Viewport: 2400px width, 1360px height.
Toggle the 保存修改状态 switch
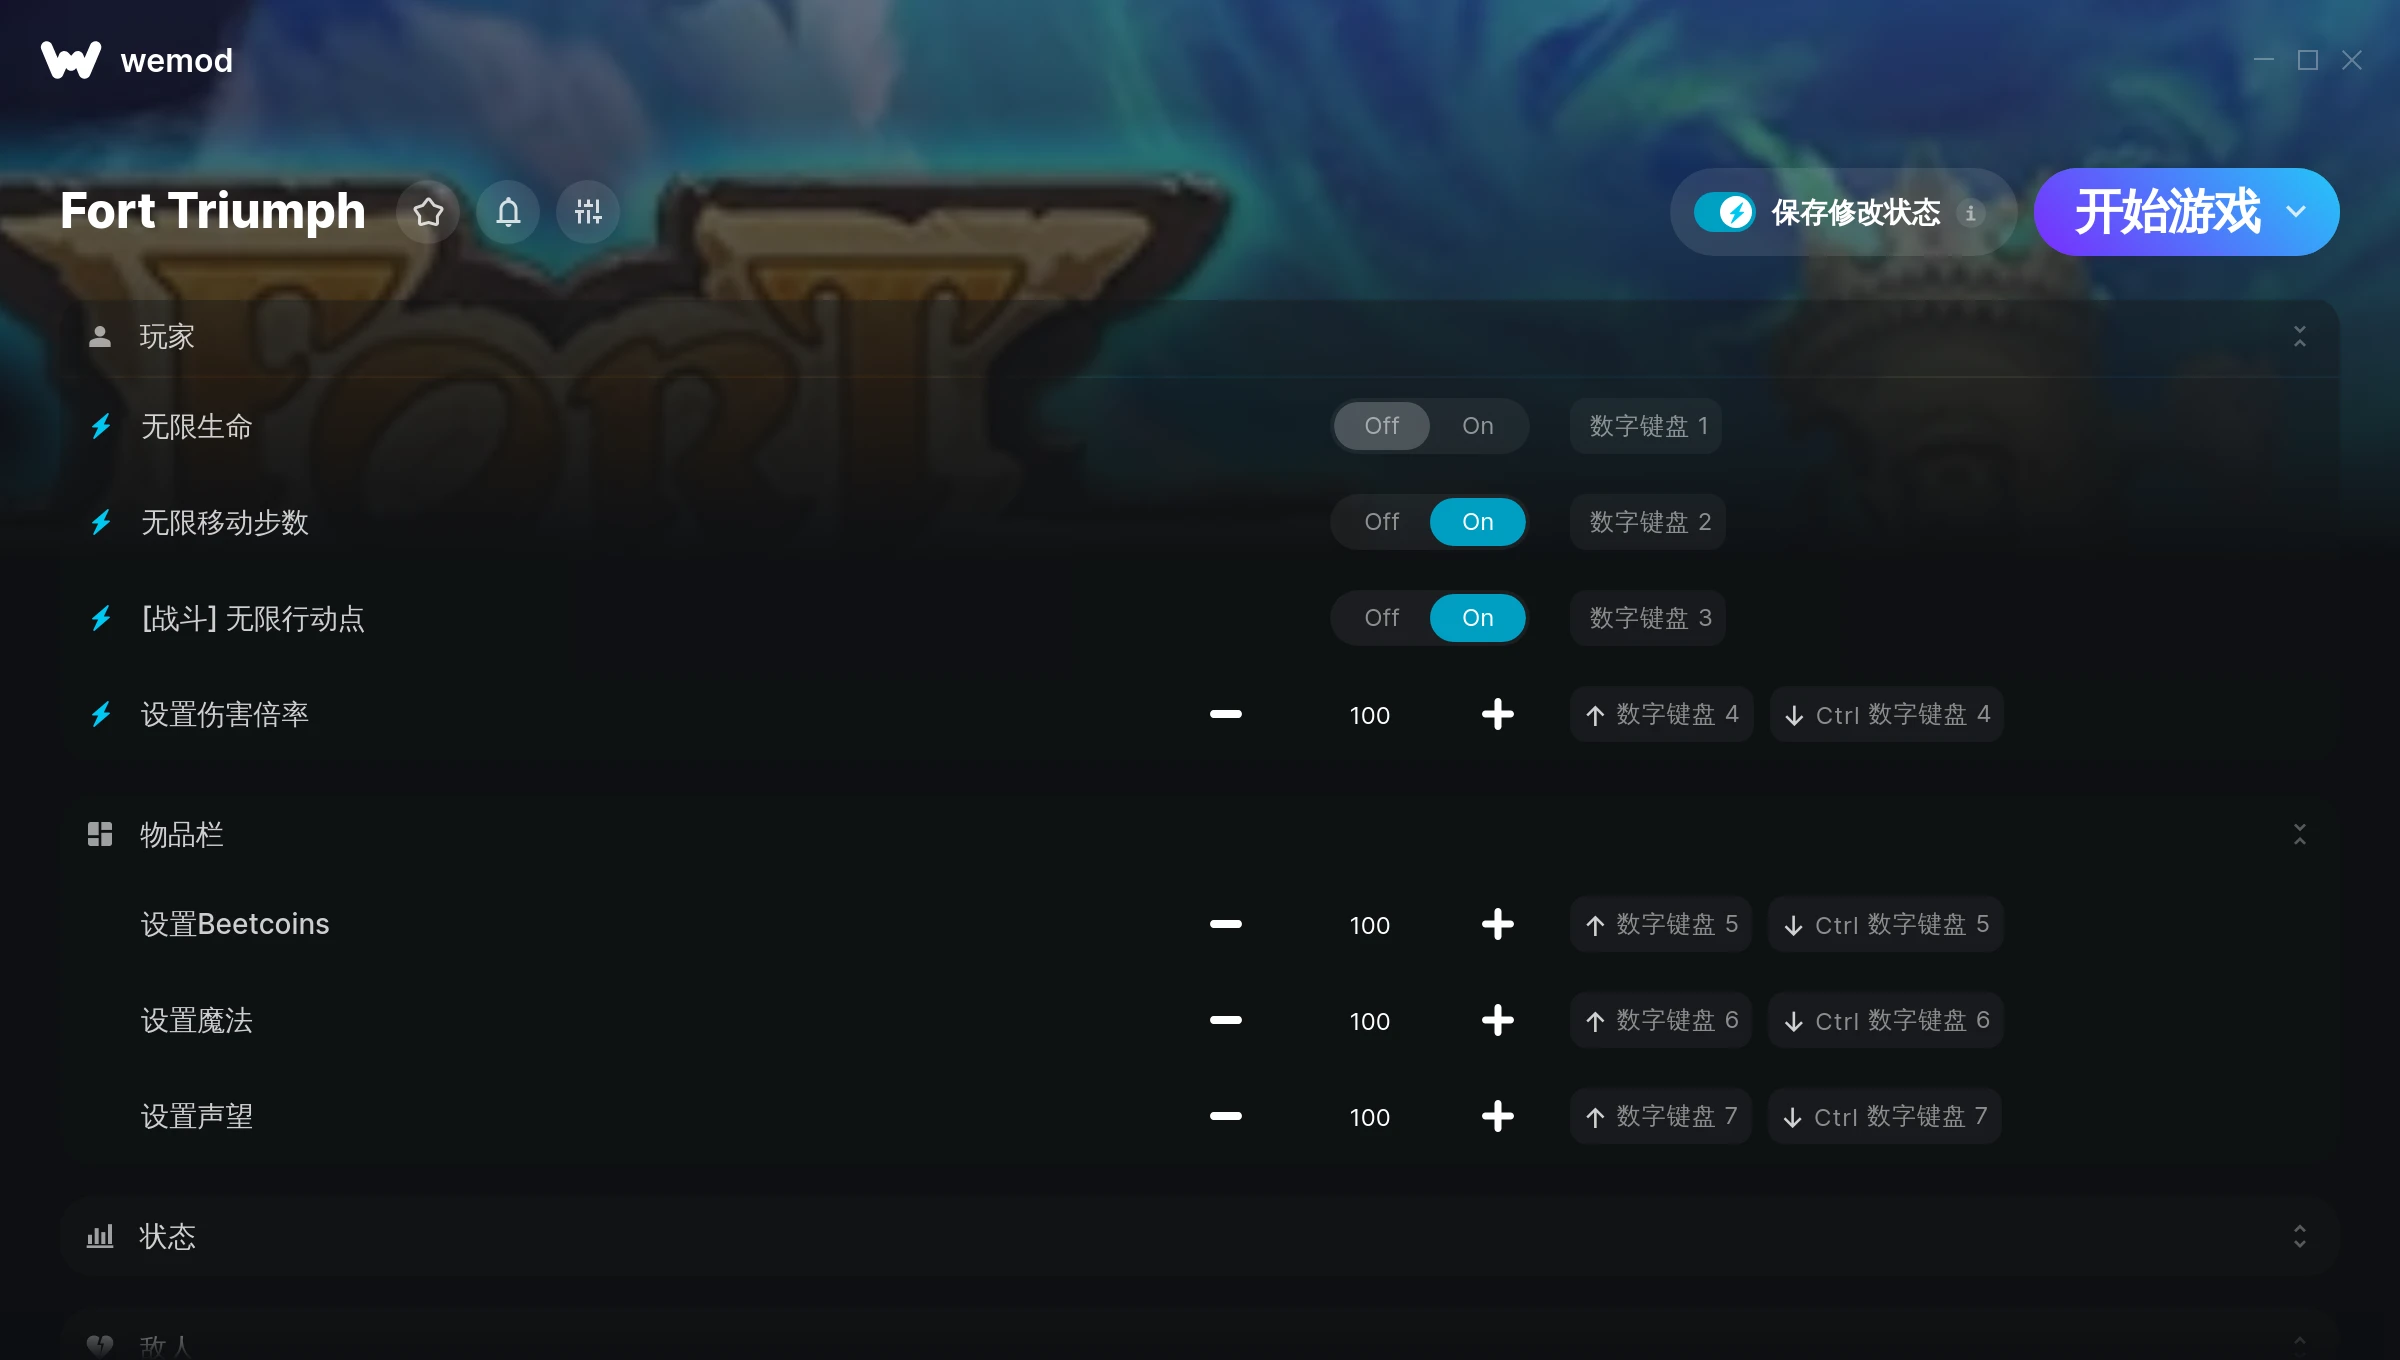[1724, 212]
